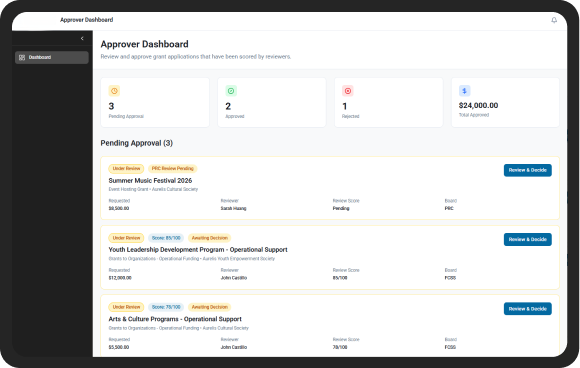580x368 pixels.
Task: Click the red Rejected icon
Action: [348, 91]
